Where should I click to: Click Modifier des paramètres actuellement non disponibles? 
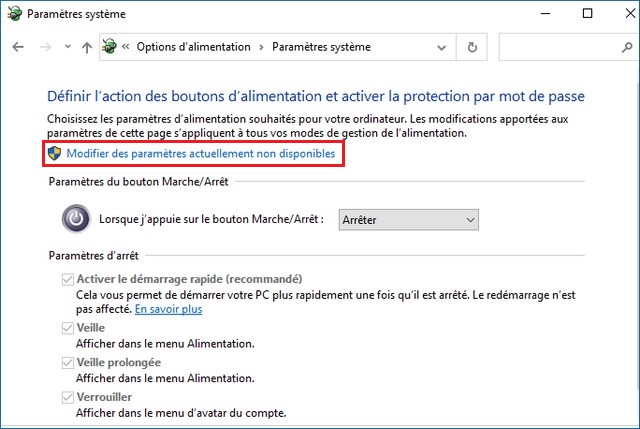pyautogui.click(x=200, y=153)
